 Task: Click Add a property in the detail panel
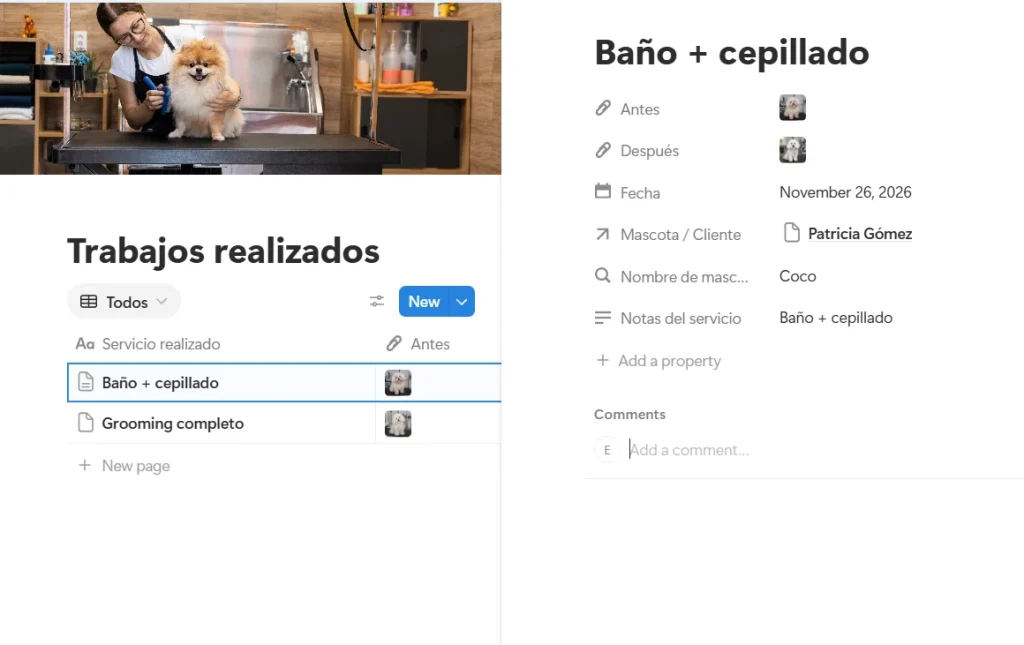pos(659,360)
